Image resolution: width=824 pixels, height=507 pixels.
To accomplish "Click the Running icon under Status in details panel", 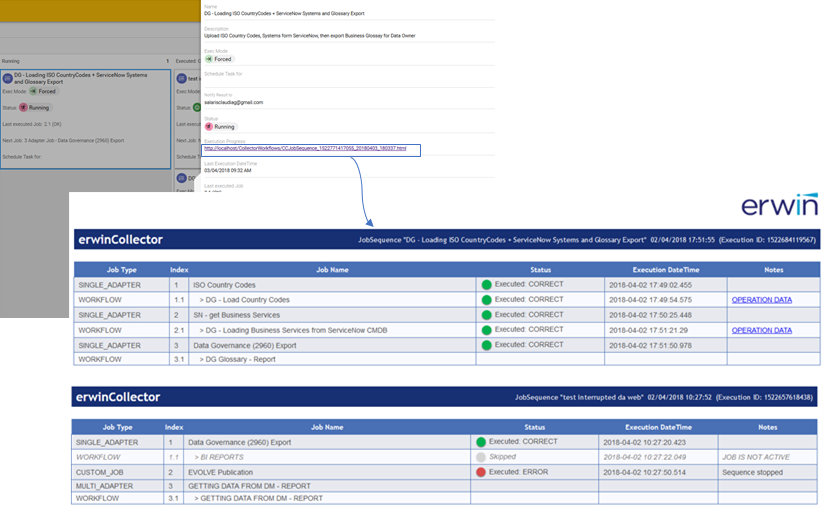I will 209,127.
